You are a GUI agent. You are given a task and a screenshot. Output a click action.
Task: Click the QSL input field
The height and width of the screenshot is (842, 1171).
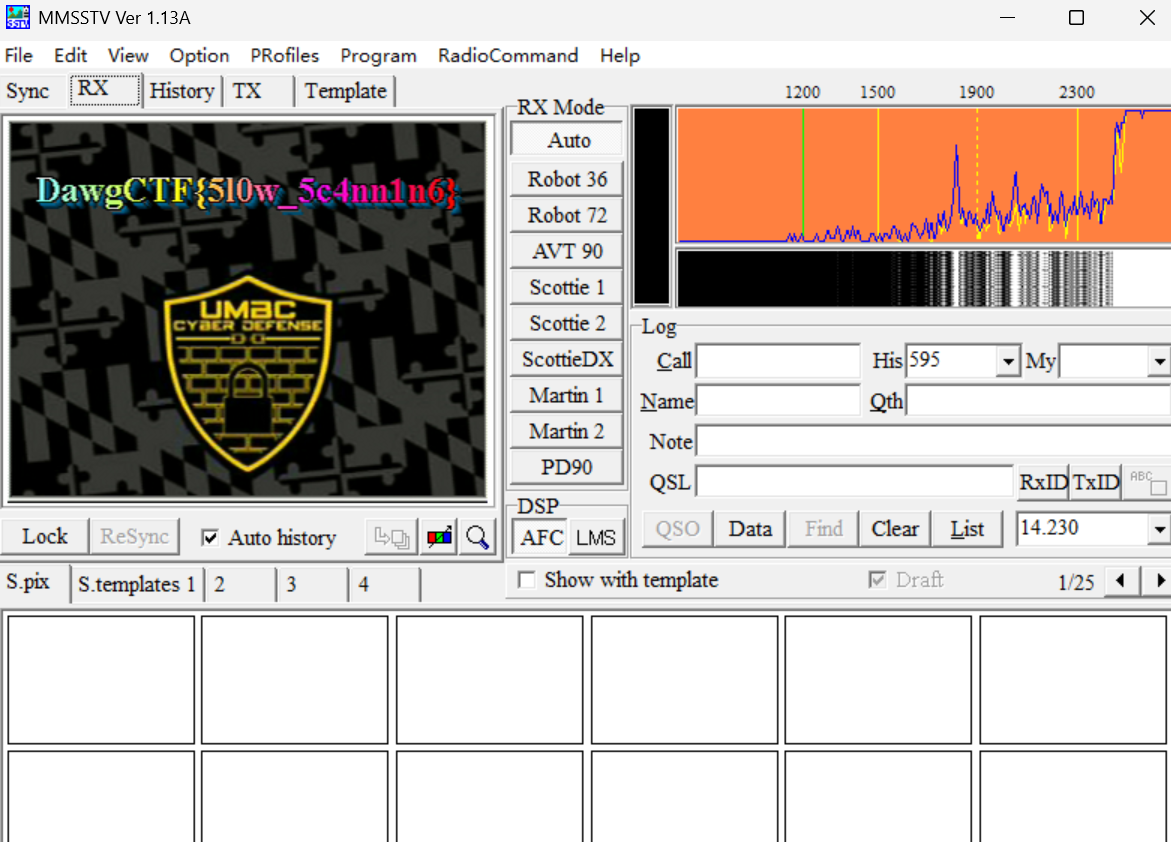pos(854,482)
